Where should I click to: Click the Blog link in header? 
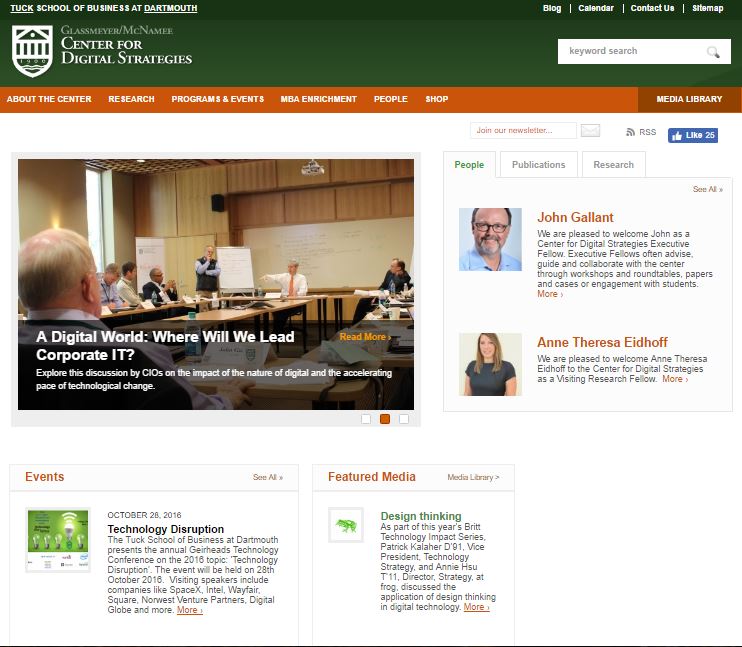552,8
